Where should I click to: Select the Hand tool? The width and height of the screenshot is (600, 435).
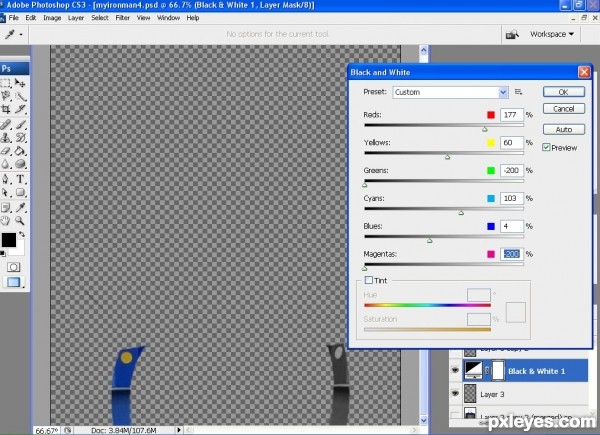pyautogui.click(x=6, y=220)
